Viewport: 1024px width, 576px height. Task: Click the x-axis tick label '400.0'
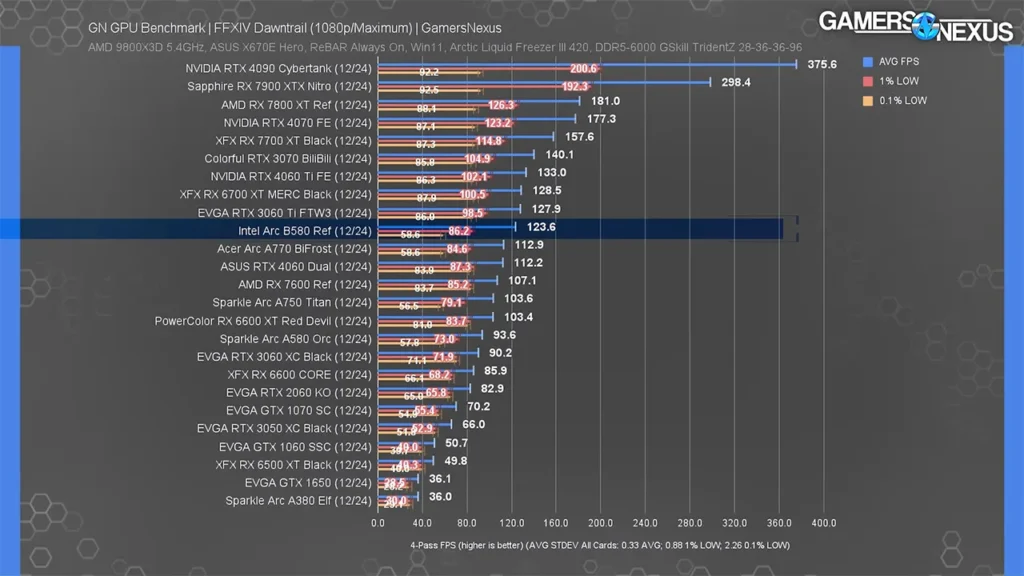click(x=824, y=523)
